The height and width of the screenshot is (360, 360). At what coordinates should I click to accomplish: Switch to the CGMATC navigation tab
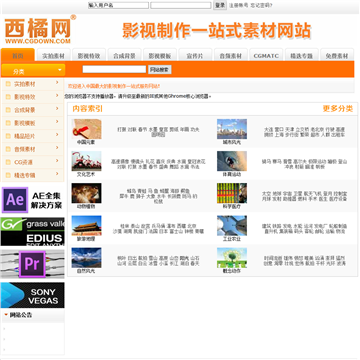pos(266,55)
